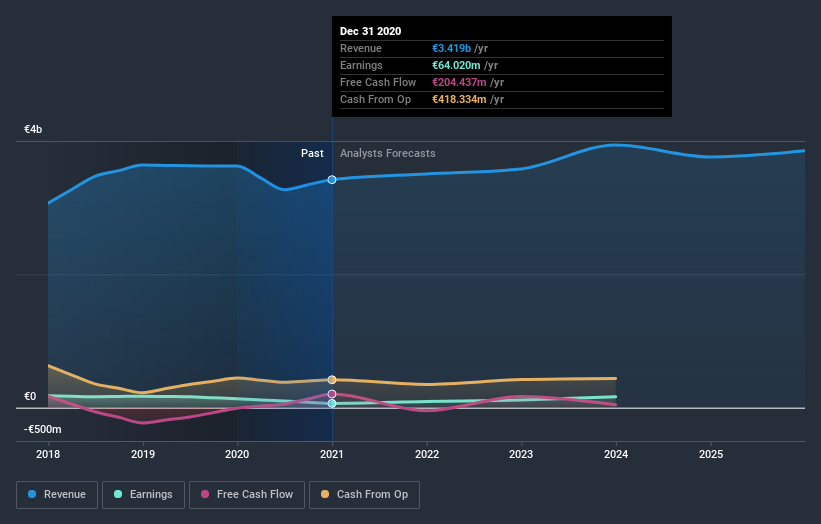Click the €0 y-axis label

pyautogui.click(x=30, y=396)
